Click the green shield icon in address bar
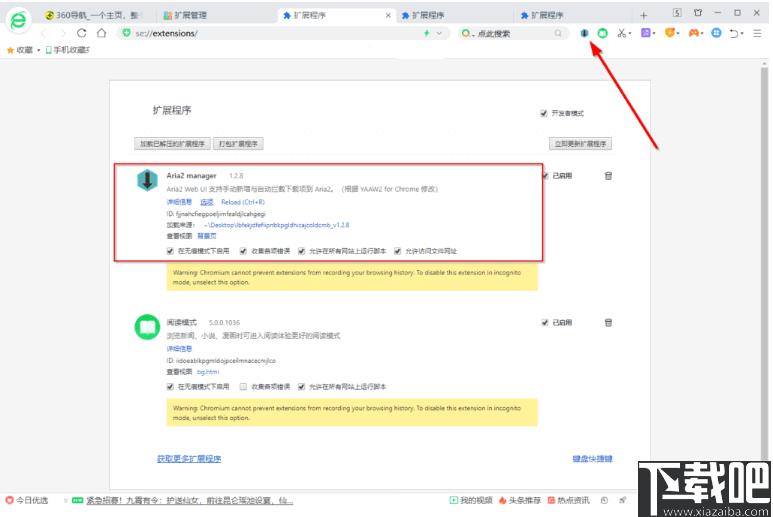The image size is (773, 517). (x=127, y=33)
